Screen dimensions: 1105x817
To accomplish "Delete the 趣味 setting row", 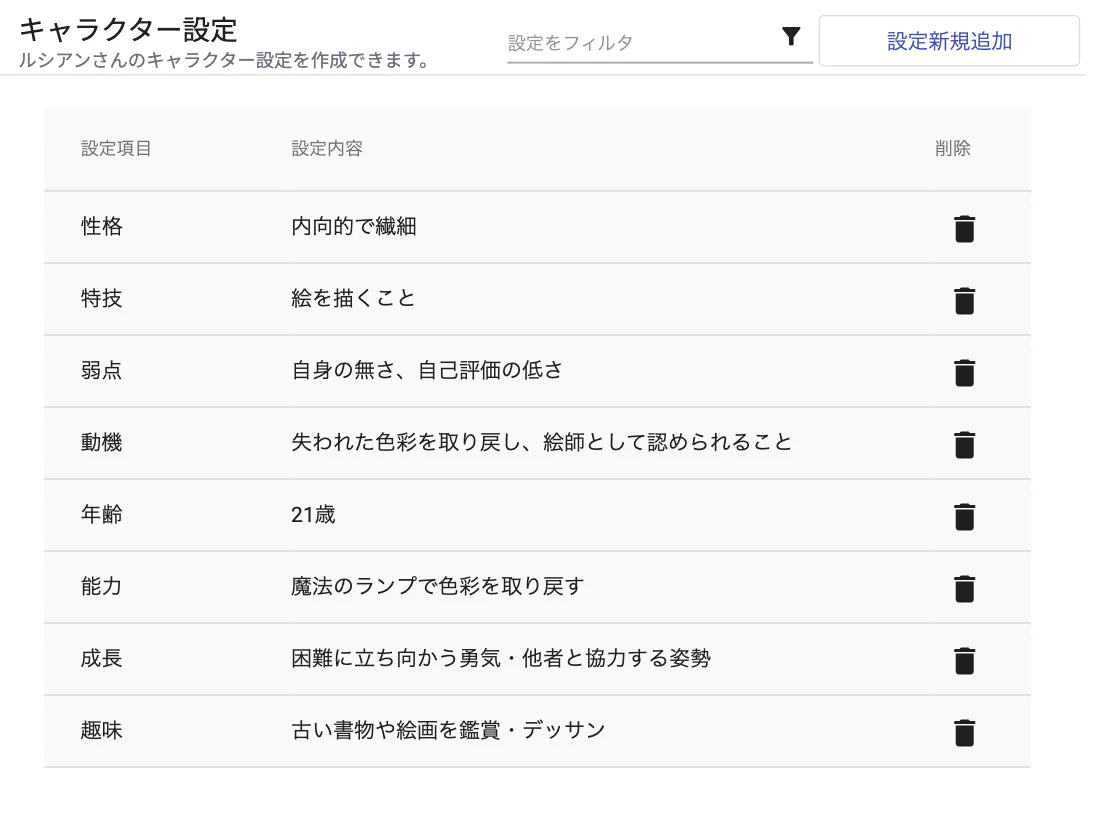I will click(964, 732).
